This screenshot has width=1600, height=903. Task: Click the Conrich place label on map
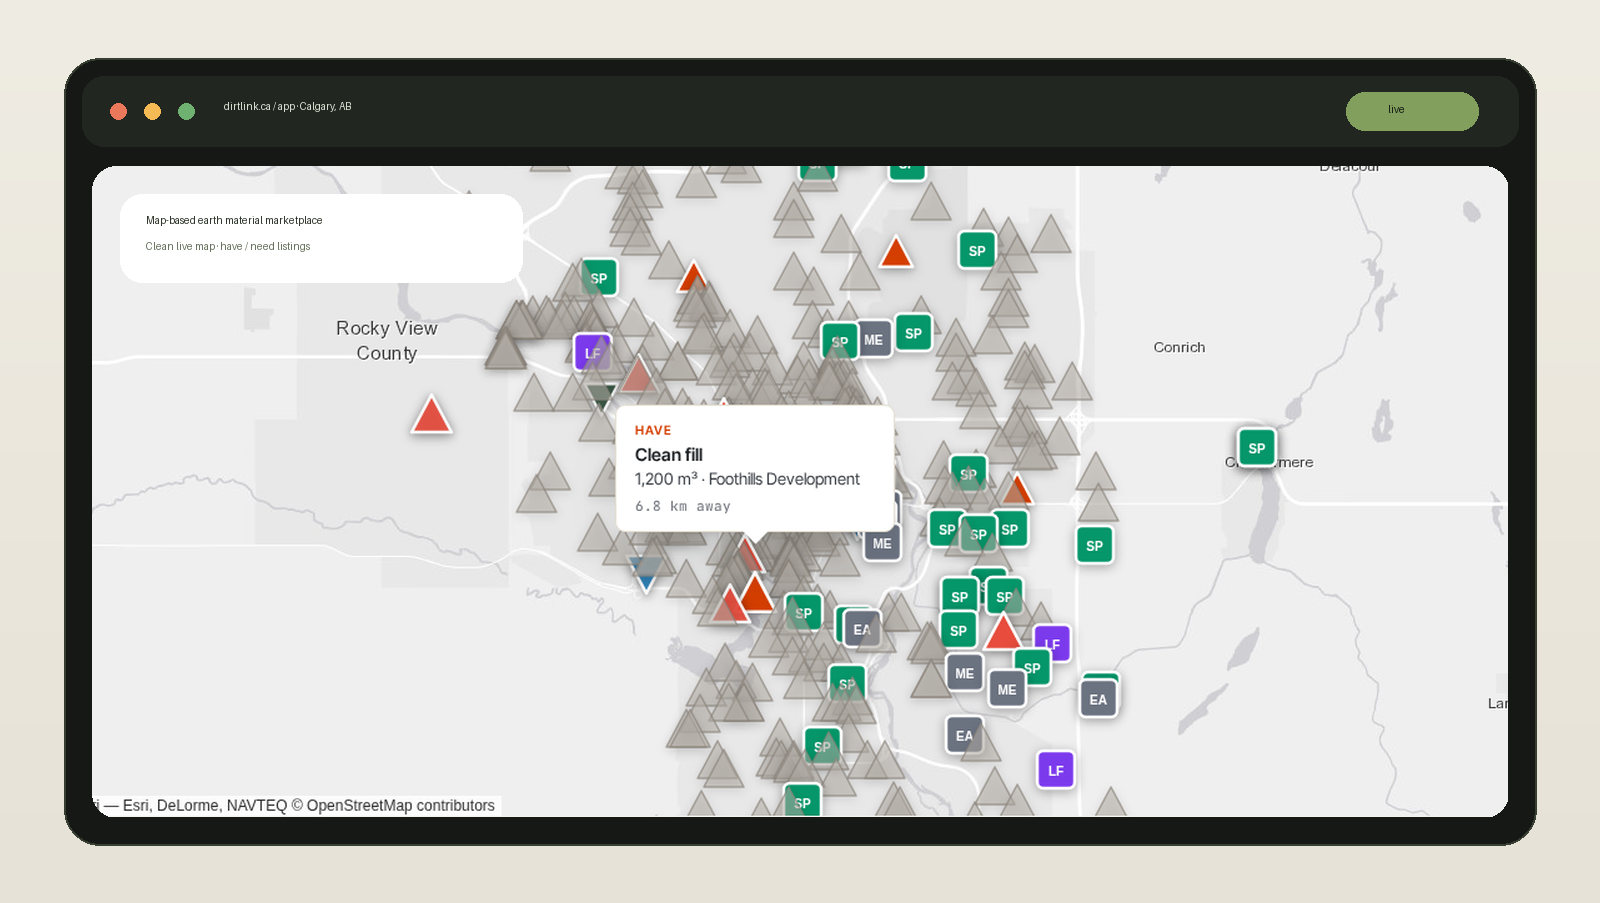pos(1179,347)
